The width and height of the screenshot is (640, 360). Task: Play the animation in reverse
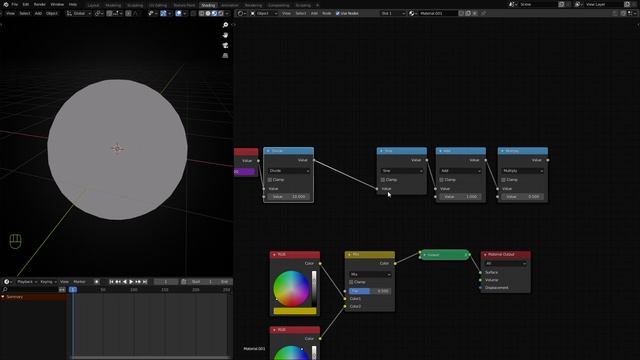(x=125, y=282)
